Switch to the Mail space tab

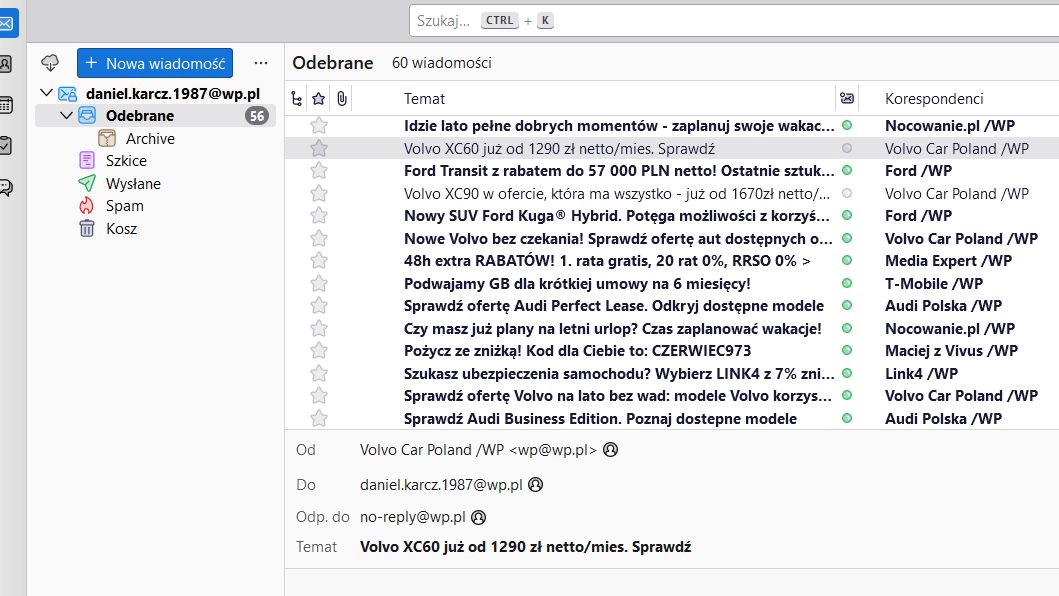(11, 20)
